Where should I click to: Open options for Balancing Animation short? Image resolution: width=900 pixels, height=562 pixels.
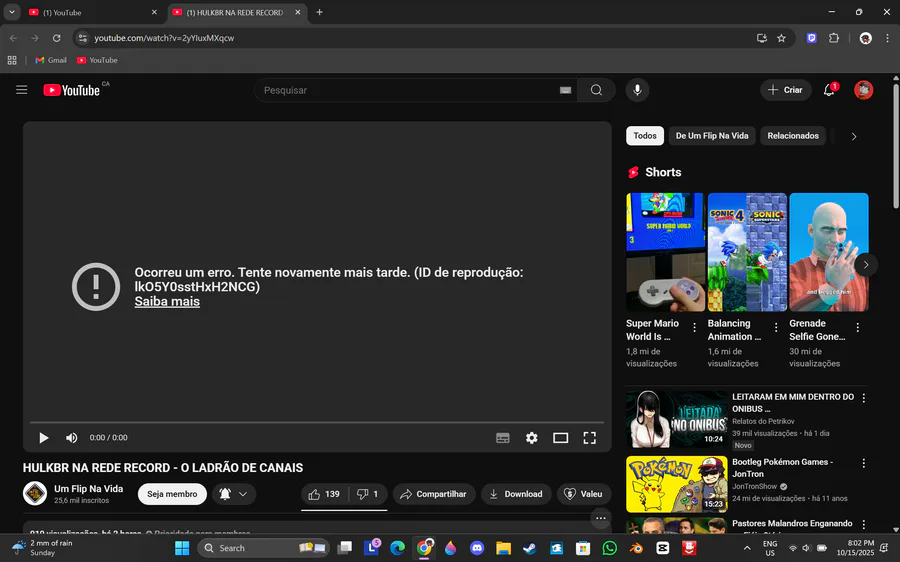coord(776,327)
